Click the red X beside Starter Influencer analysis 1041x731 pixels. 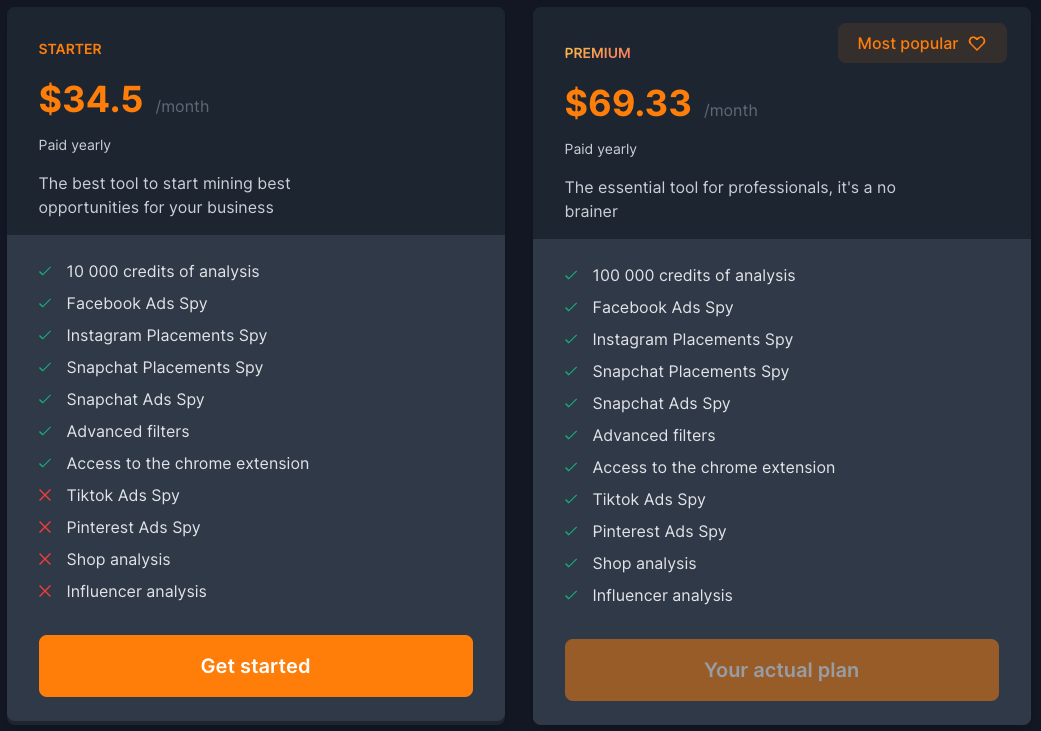pyautogui.click(x=45, y=592)
